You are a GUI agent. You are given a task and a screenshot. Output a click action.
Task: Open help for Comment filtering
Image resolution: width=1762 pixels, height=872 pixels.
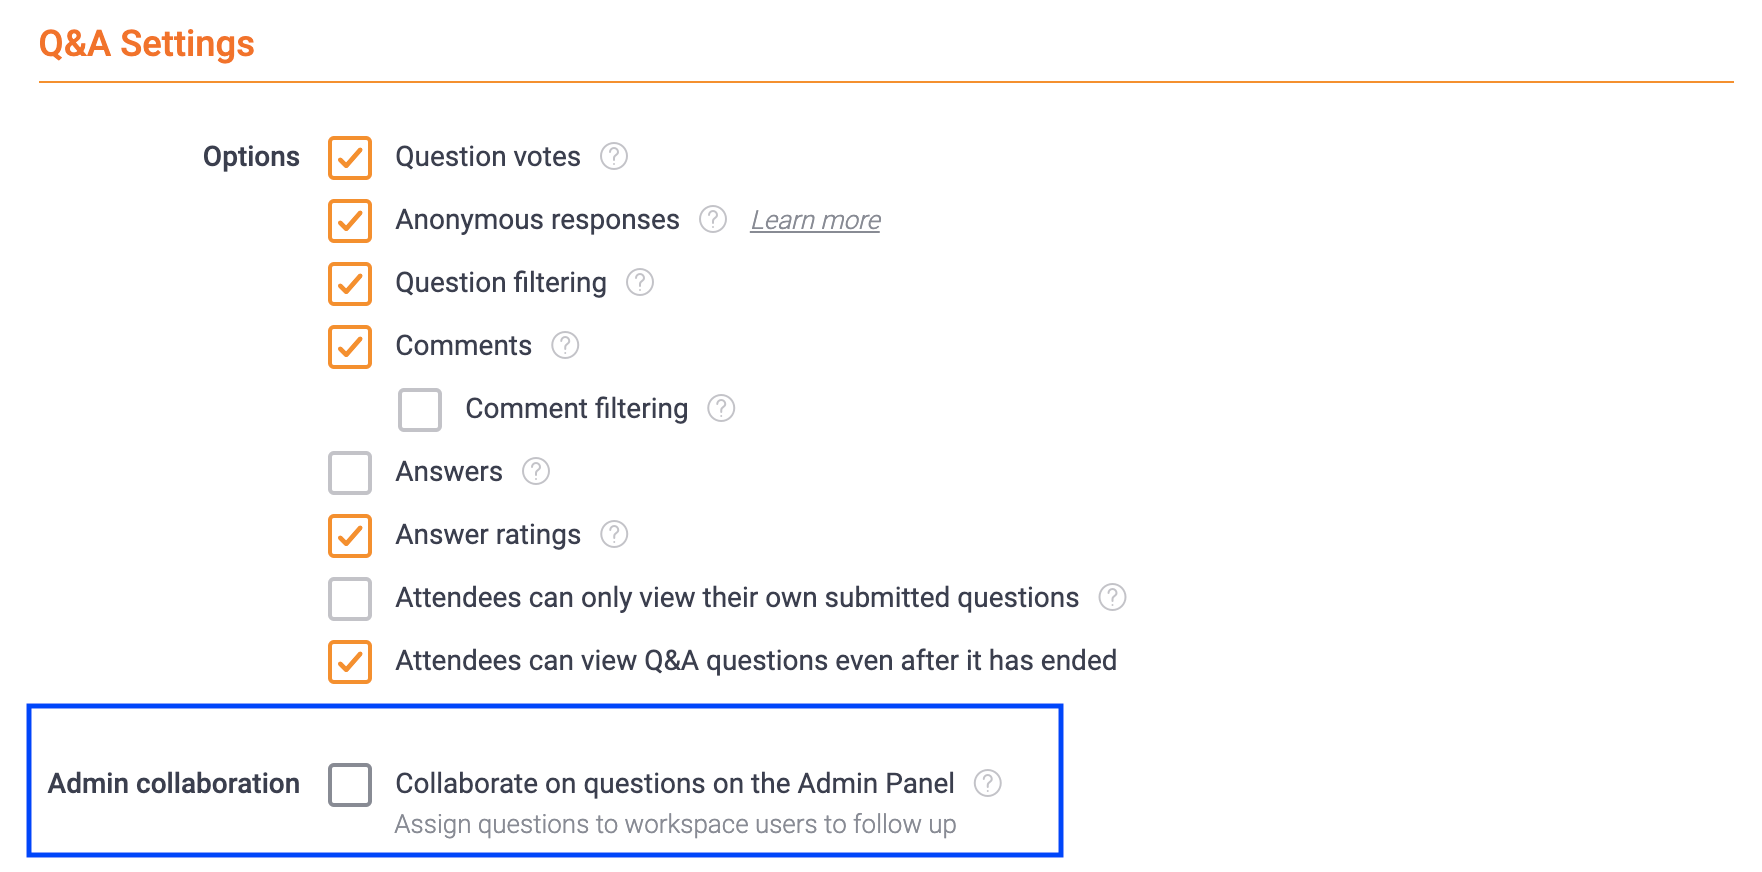point(722,409)
